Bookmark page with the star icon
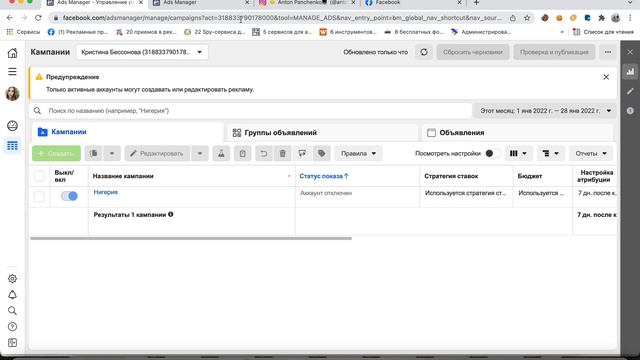The image size is (640, 360). (x=527, y=18)
